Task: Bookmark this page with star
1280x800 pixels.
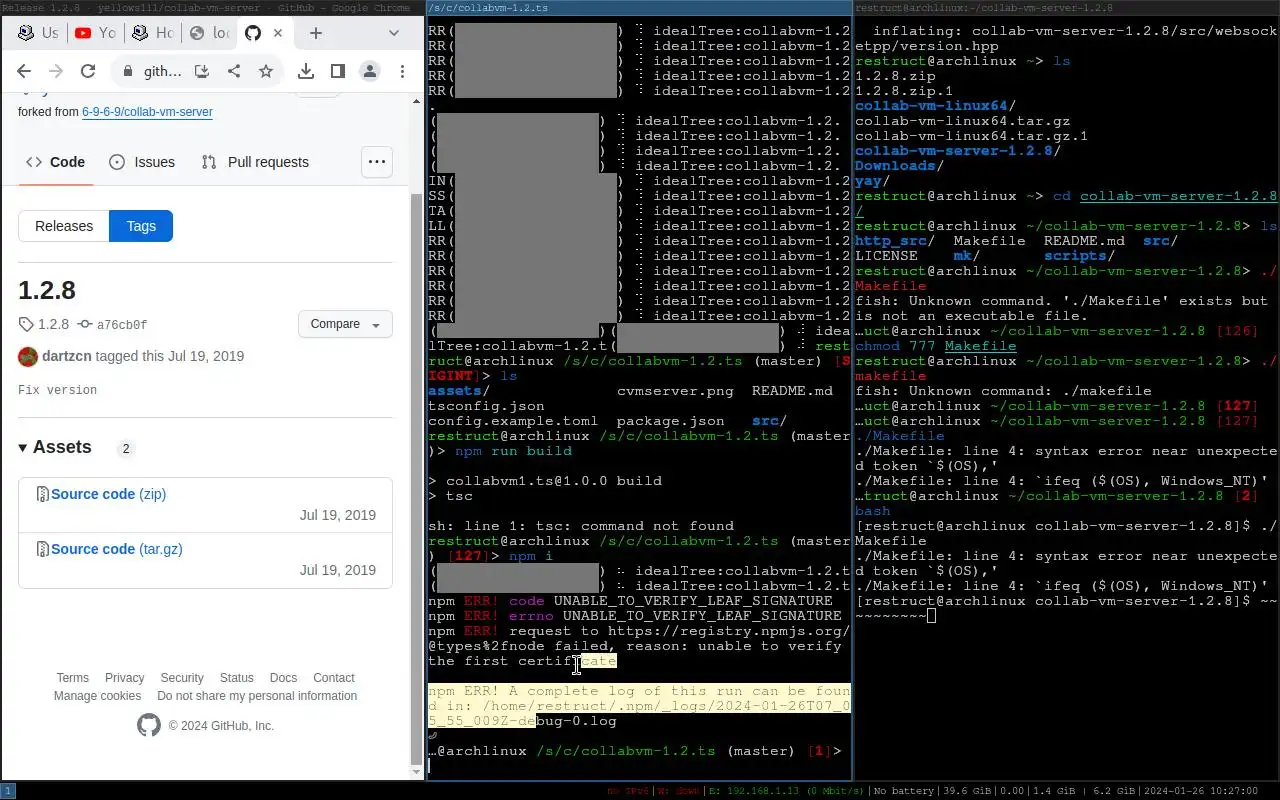Action: tap(266, 71)
